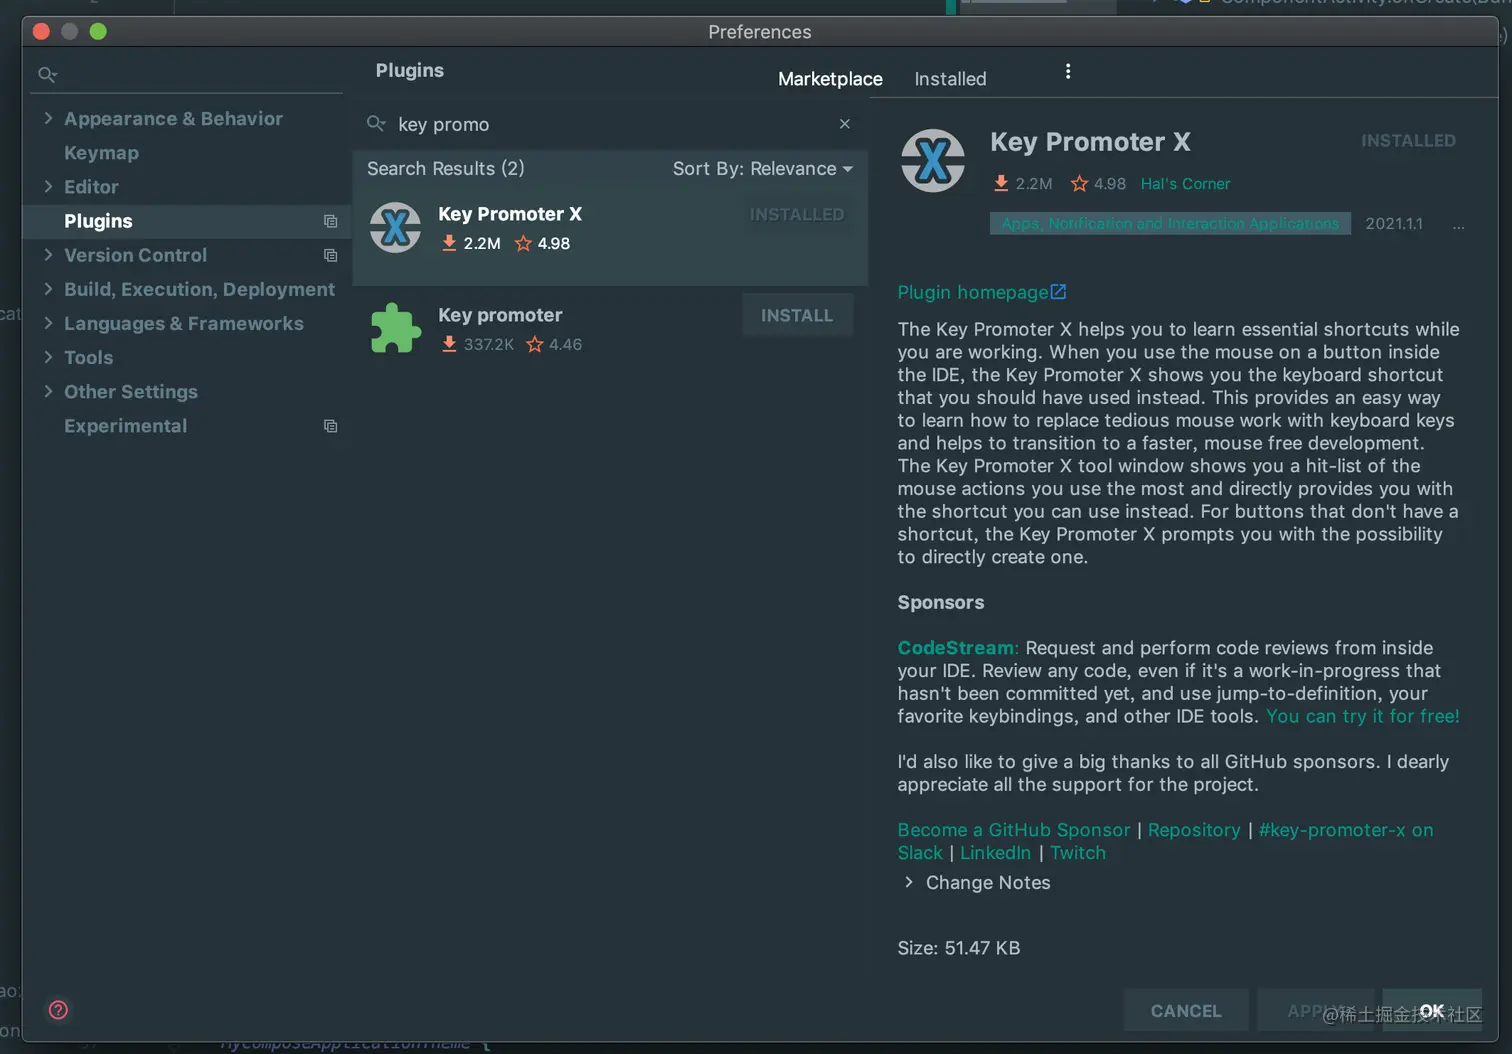Expand the Editor settings node
1512x1054 pixels.
[x=48, y=186]
